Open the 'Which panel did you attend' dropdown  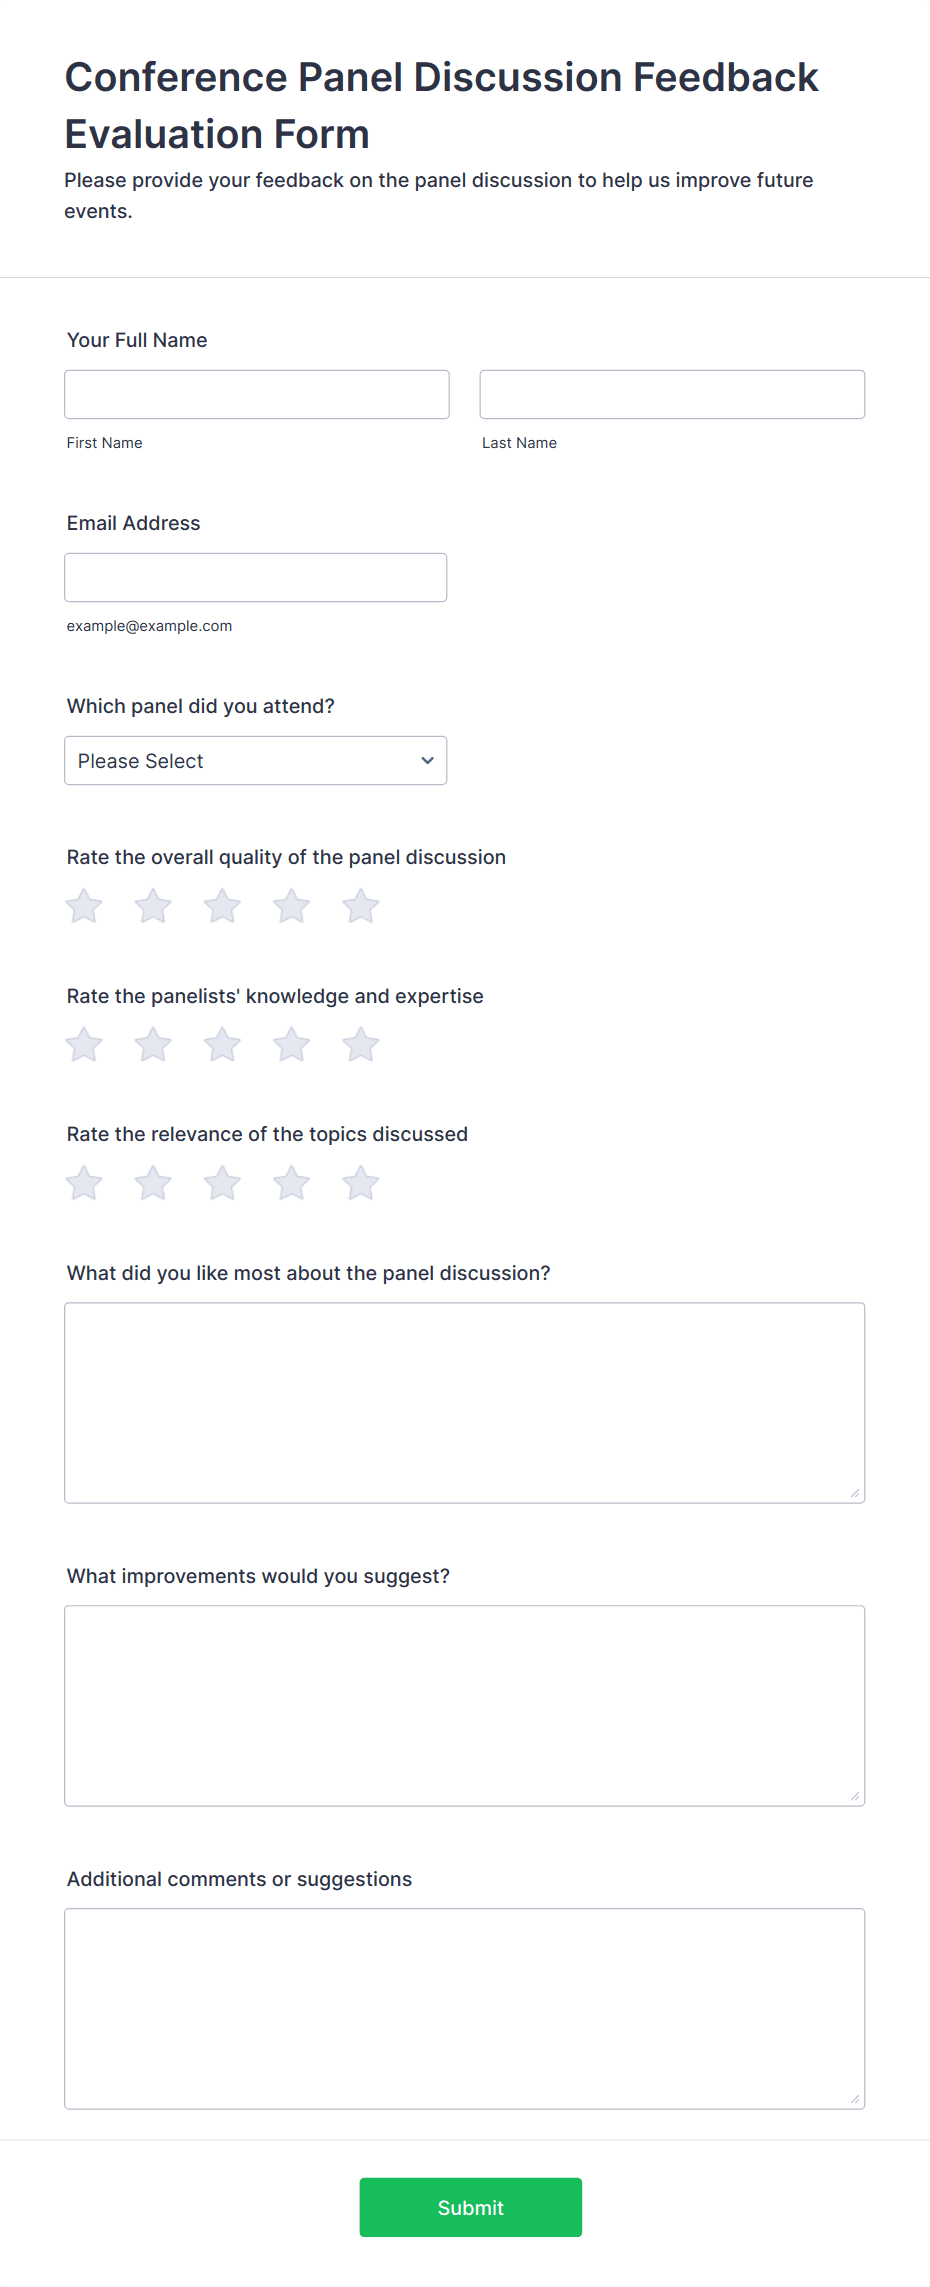255,761
